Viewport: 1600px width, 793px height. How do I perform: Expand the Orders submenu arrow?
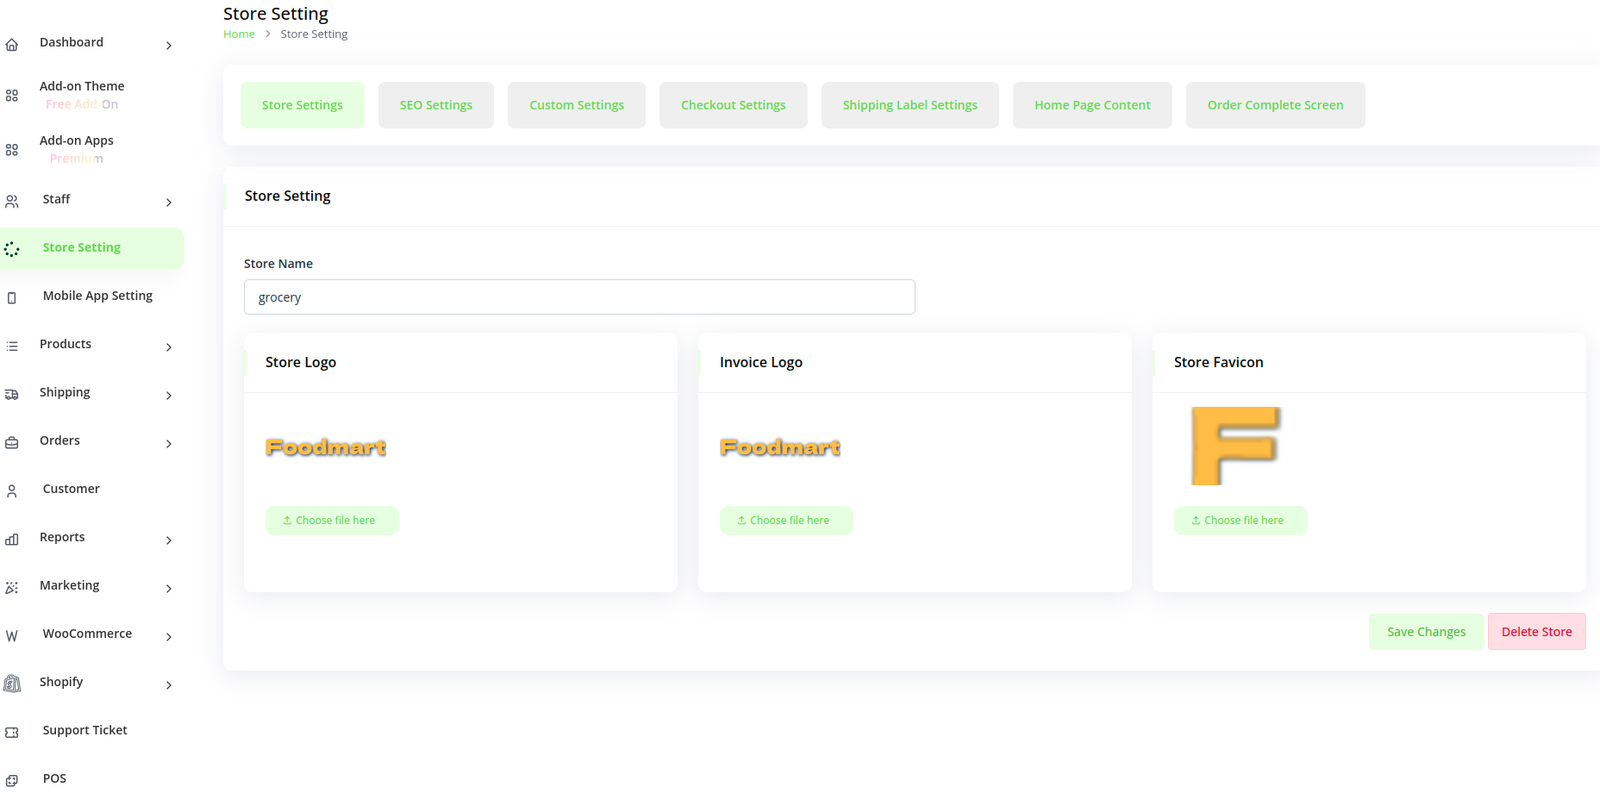[x=168, y=444]
